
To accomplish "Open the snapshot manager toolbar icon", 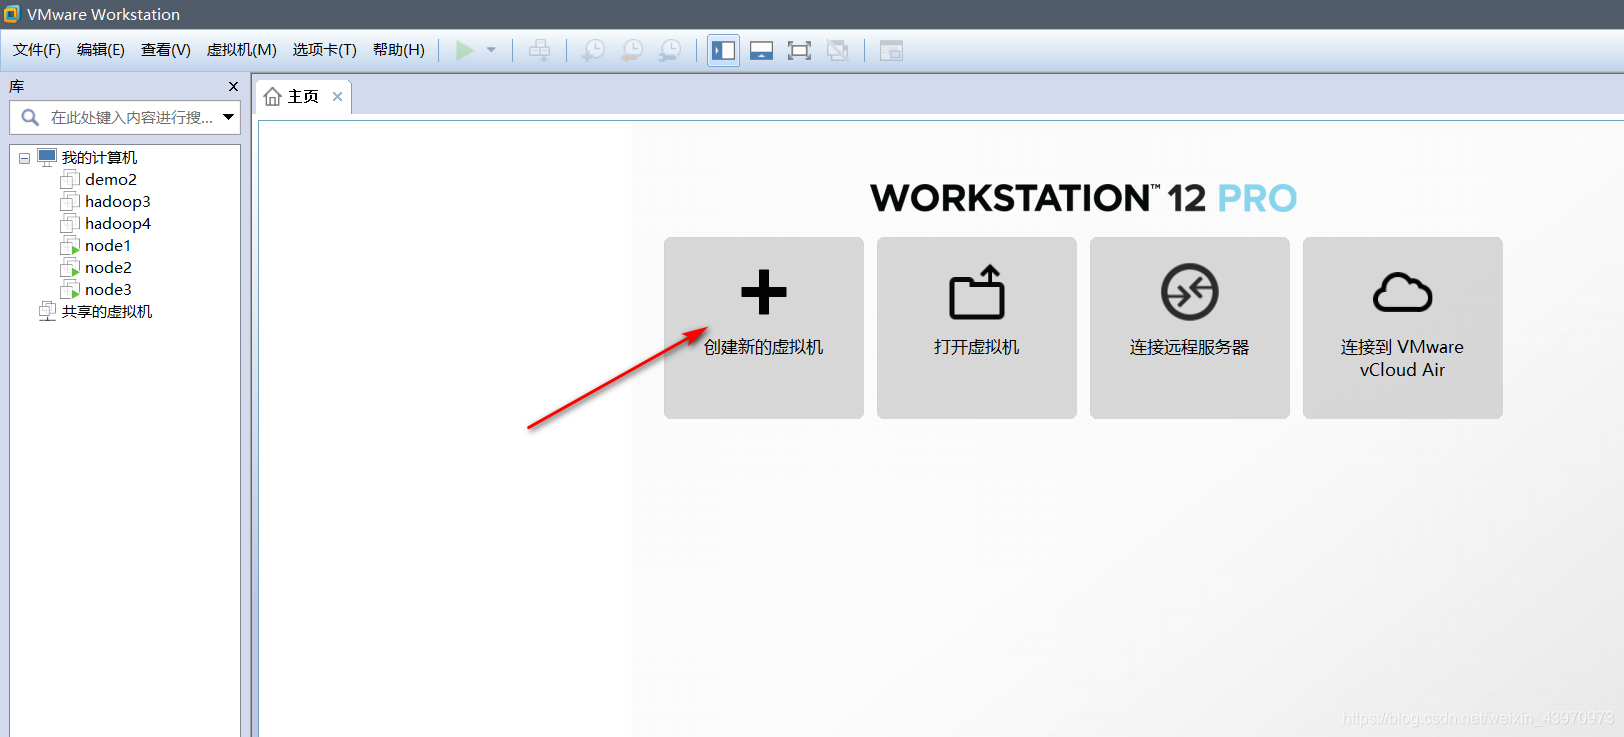I will pos(670,50).
